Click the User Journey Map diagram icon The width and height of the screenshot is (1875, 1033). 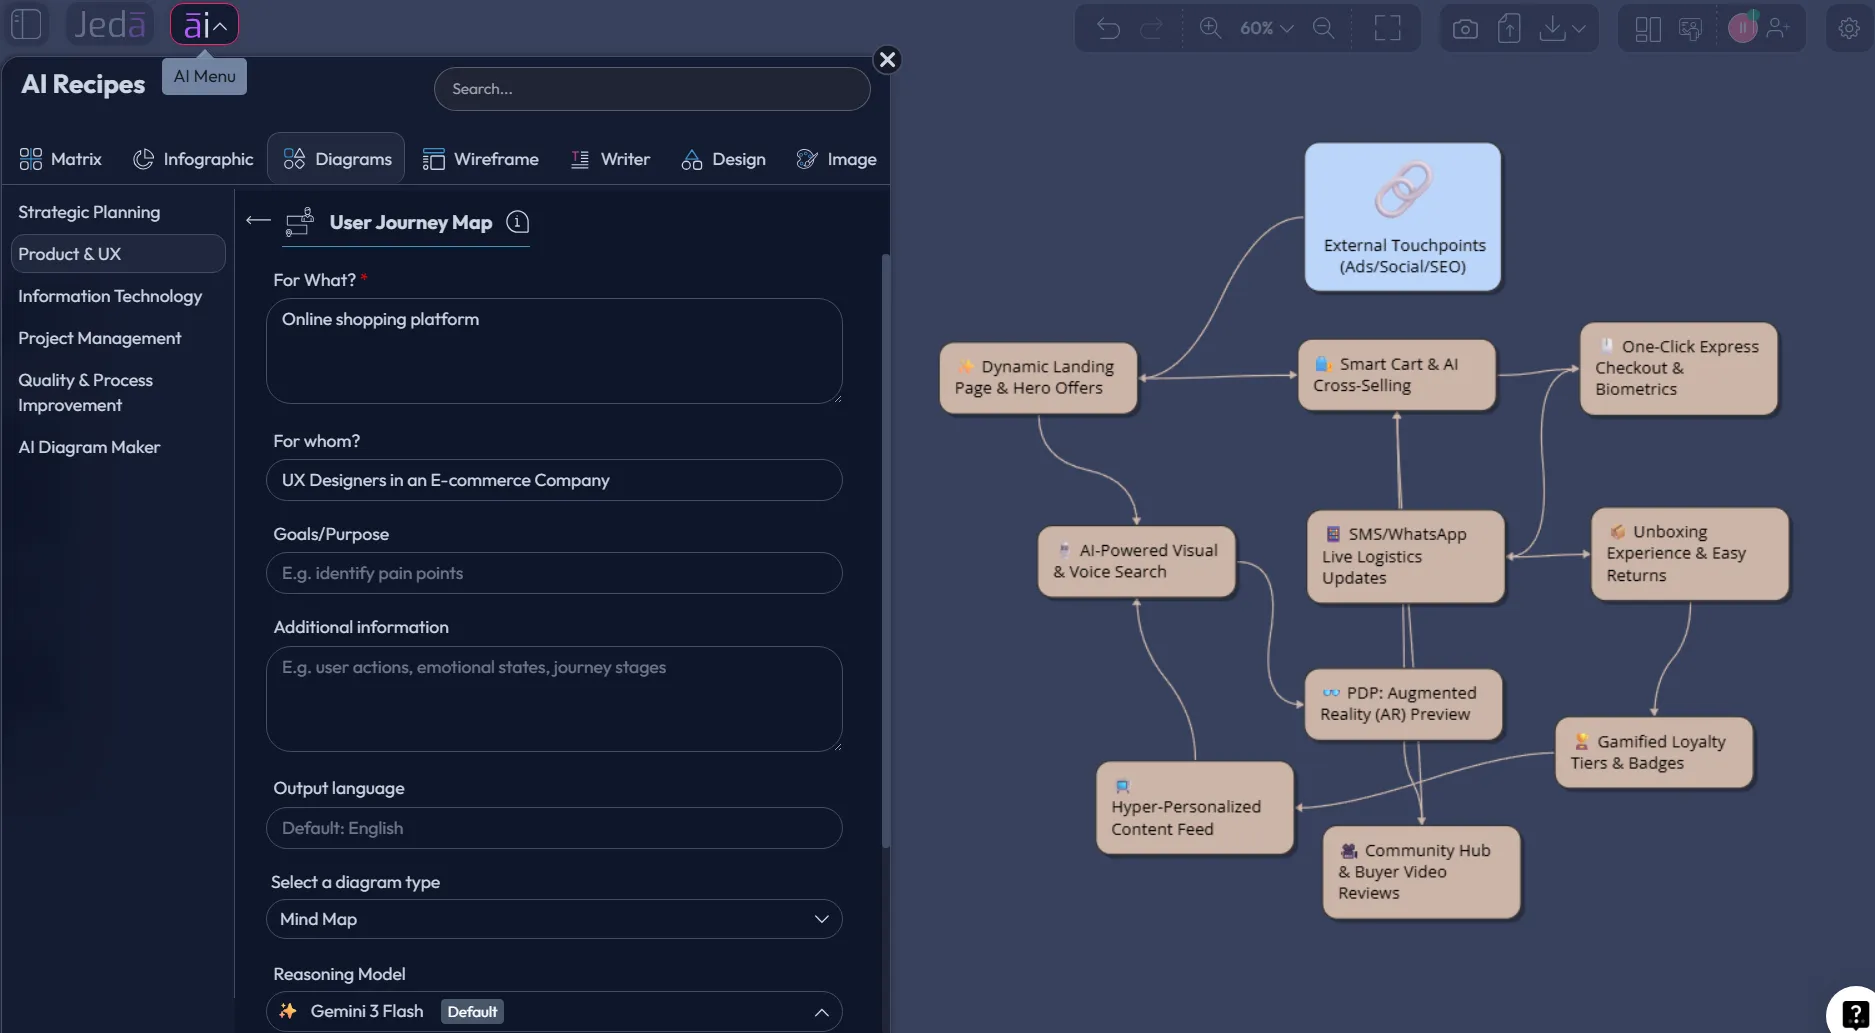coord(300,222)
